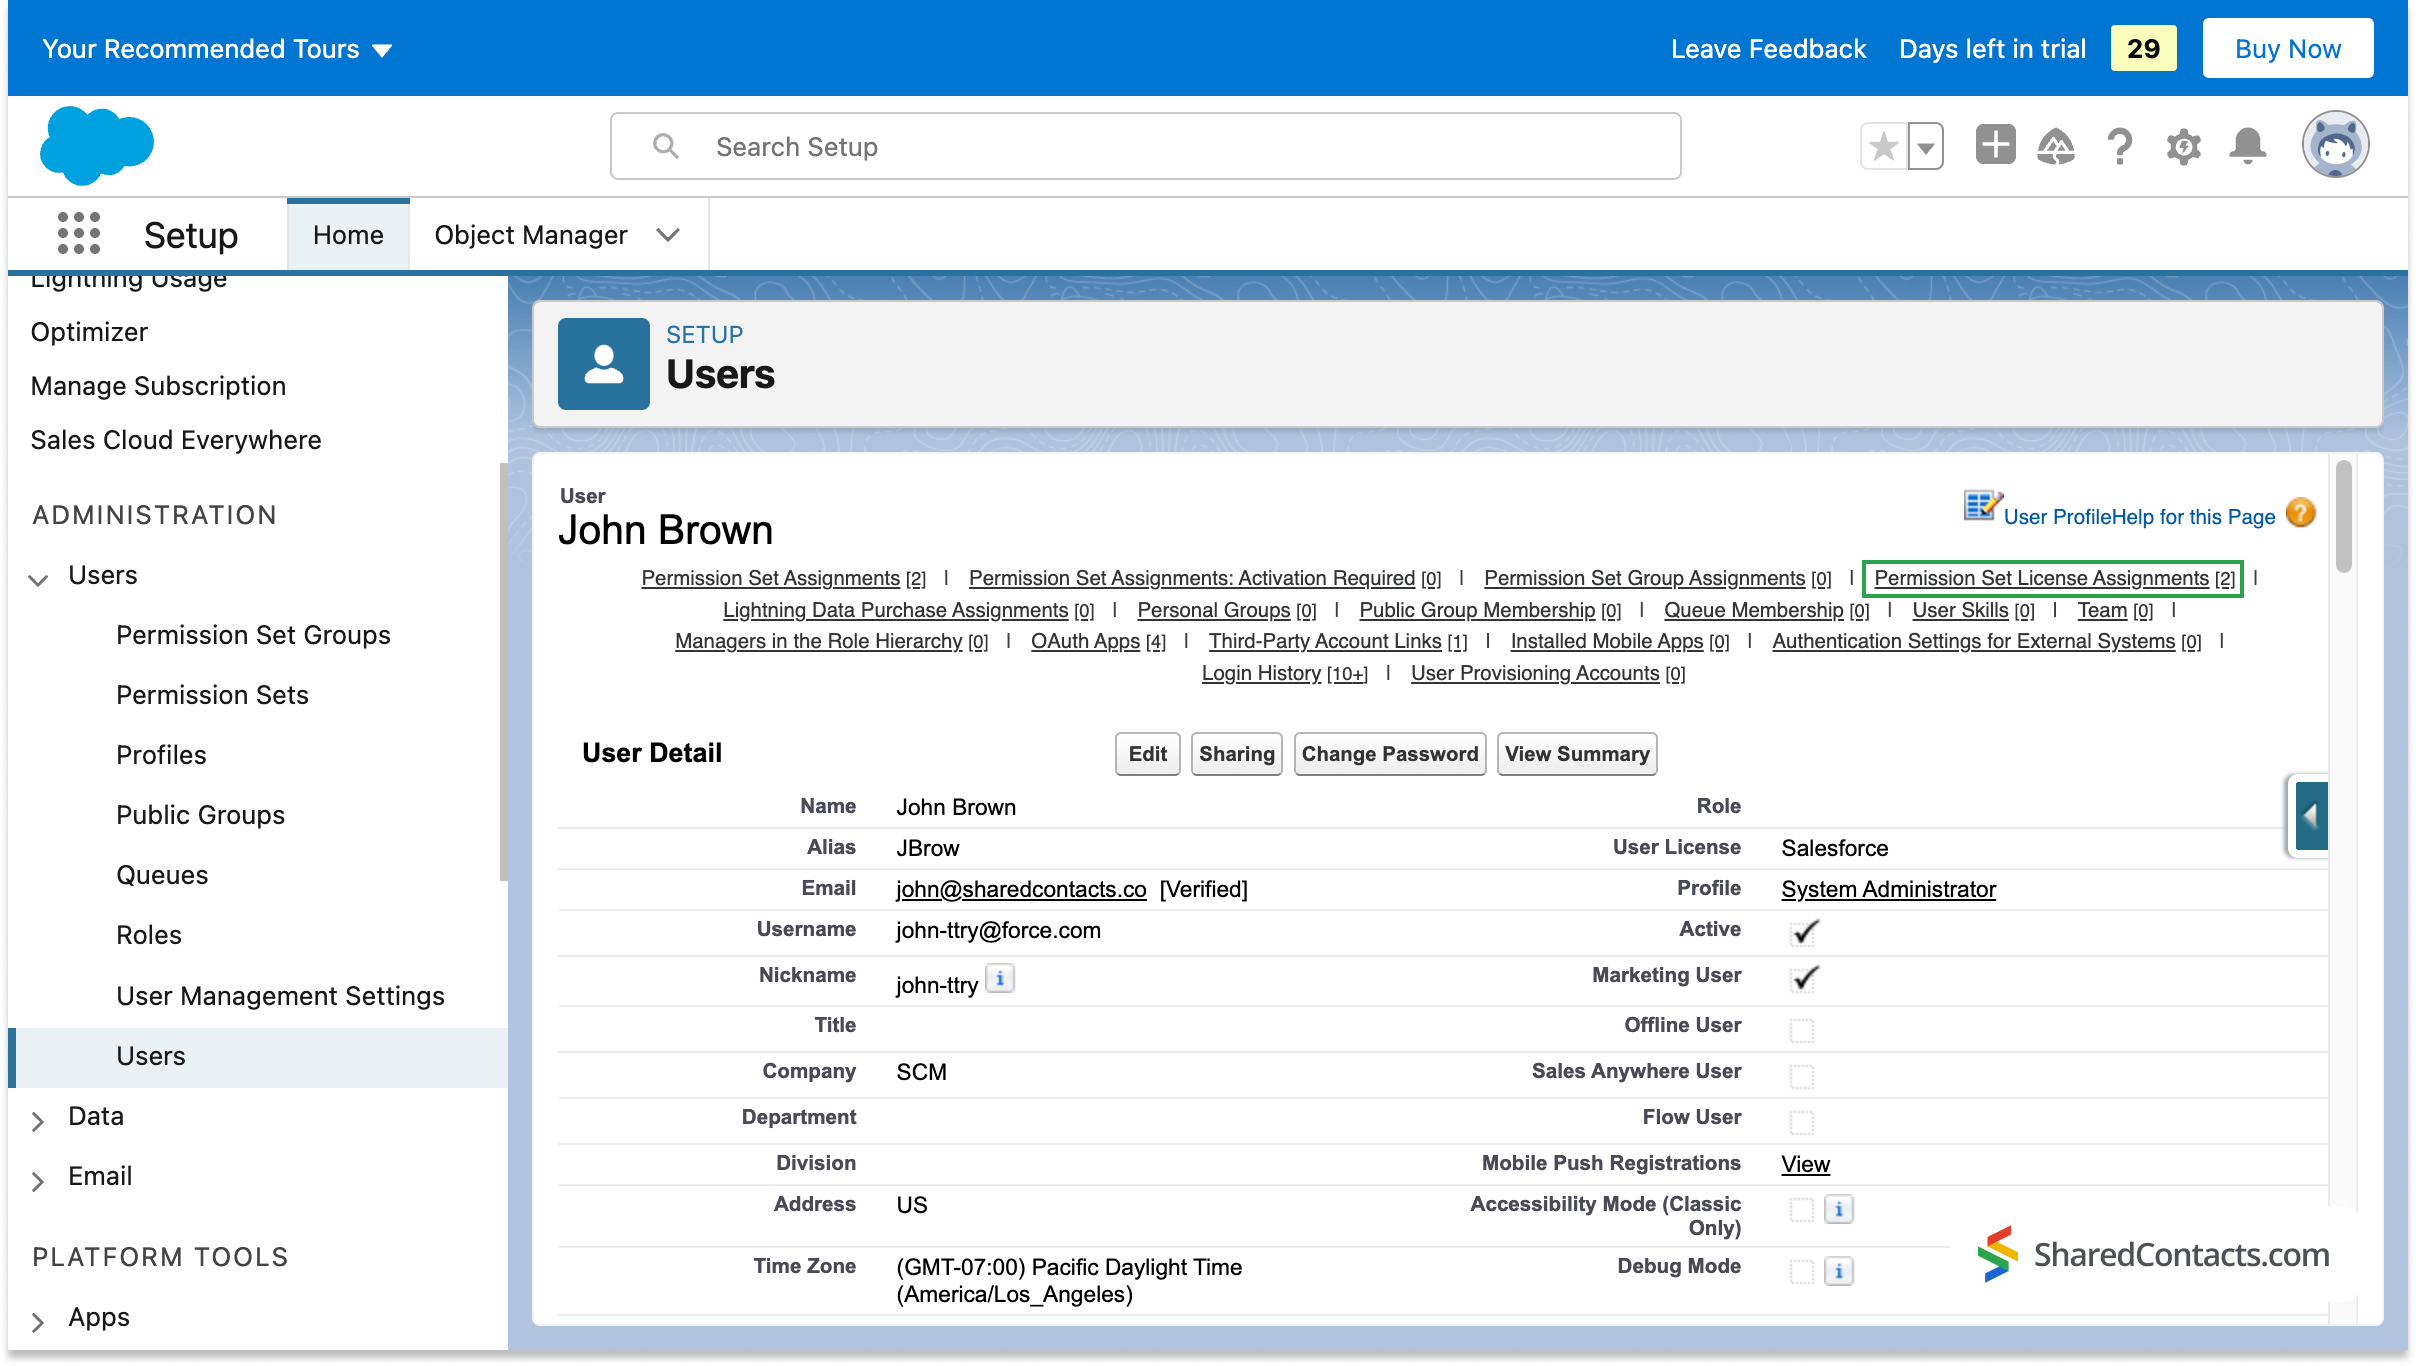The image size is (2416, 1366).
Task: Click the Sharing button
Action: click(x=1236, y=754)
